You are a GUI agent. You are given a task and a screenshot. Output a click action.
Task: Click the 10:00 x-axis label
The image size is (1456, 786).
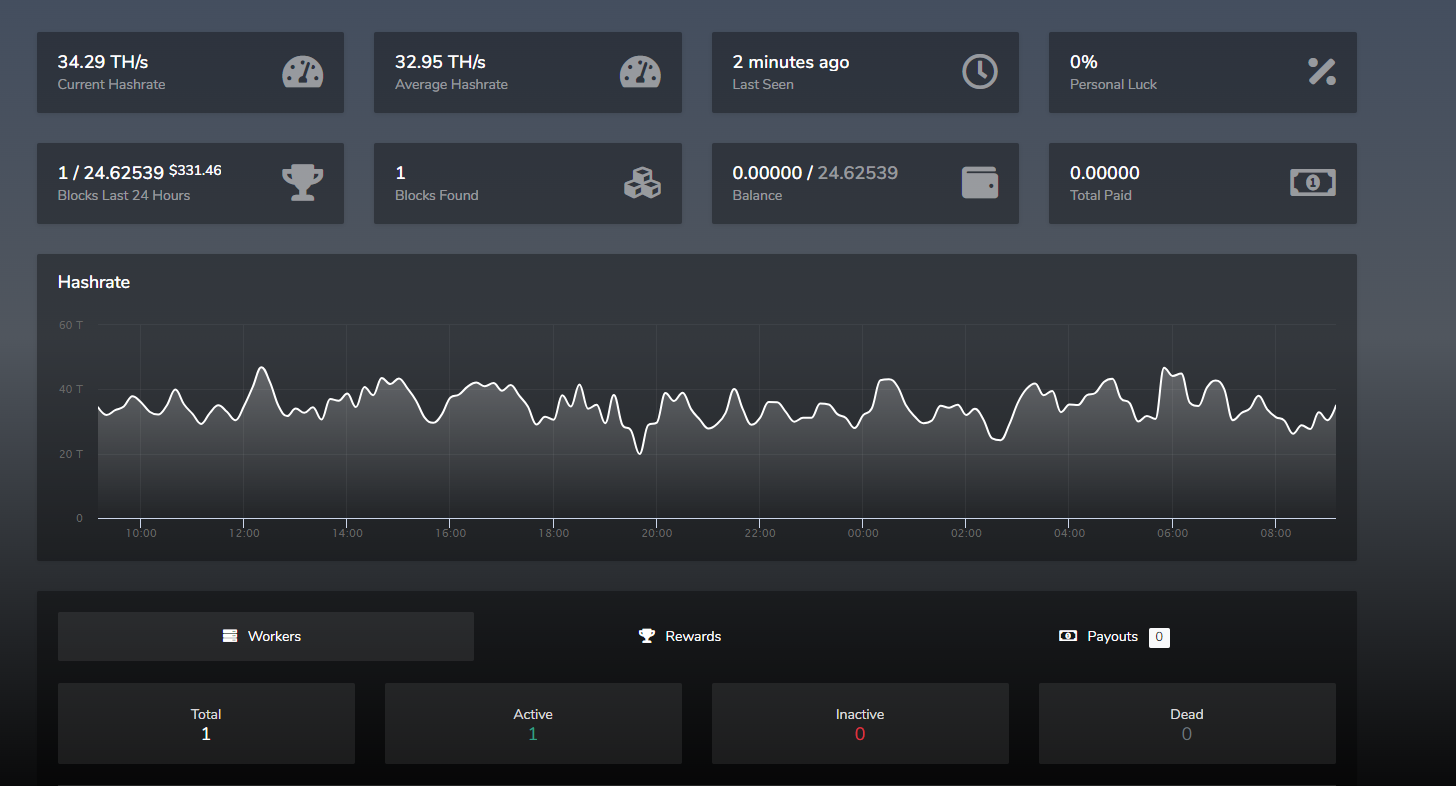click(x=141, y=533)
